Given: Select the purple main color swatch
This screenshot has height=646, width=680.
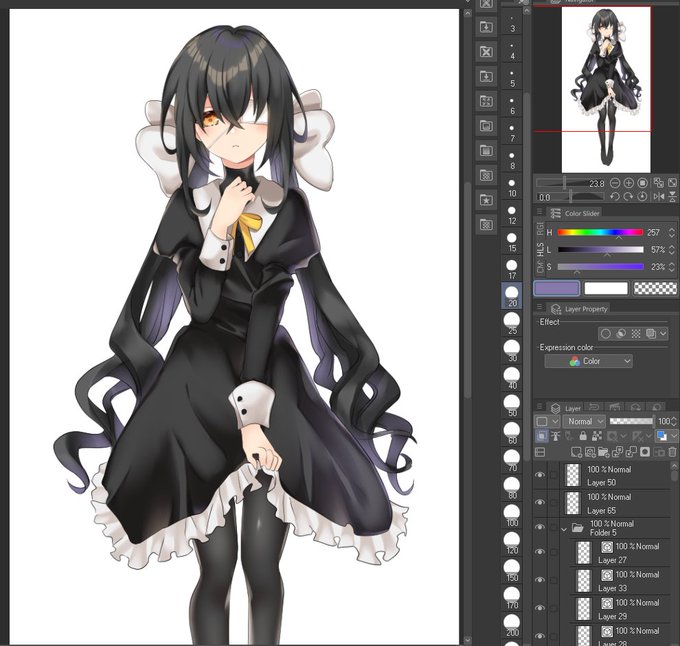Looking at the screenshot, I should tap(556, 288).
